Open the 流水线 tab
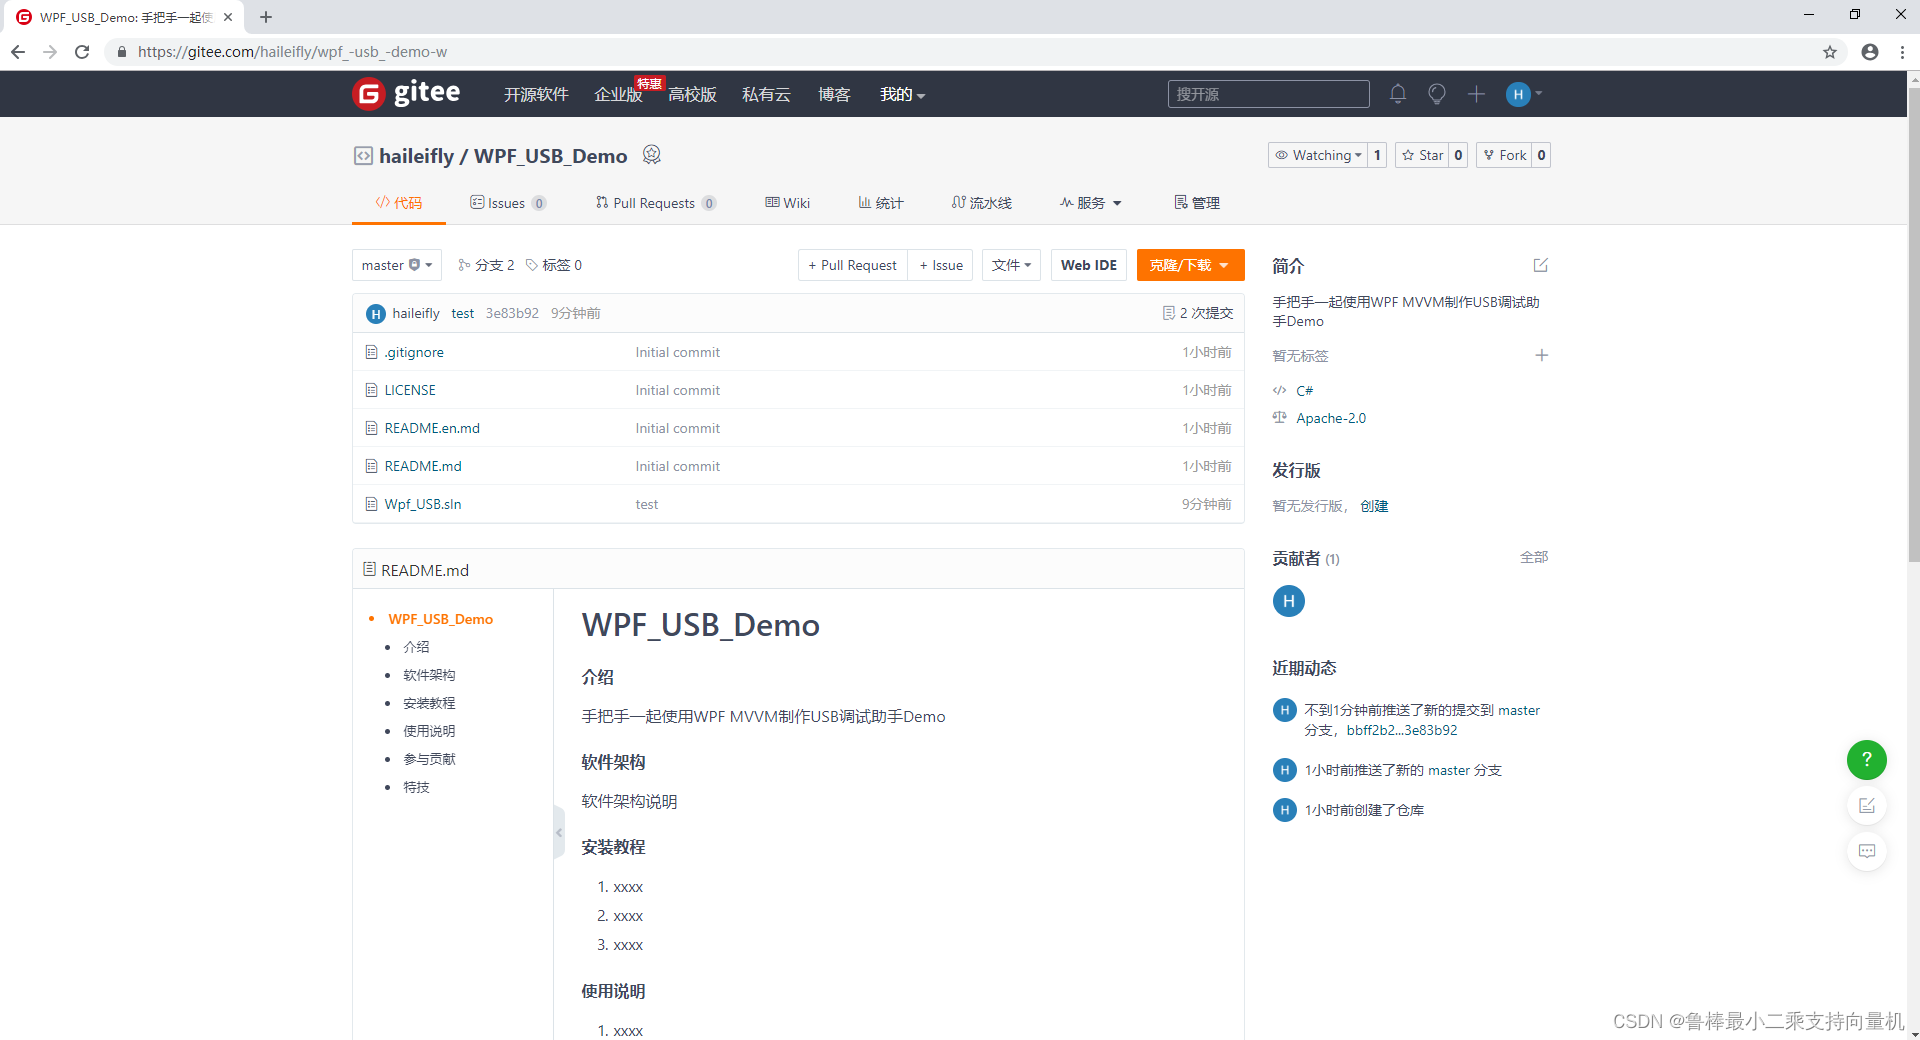The image size is (1920, 1040). pyautogui.click(x=982, y=203)
